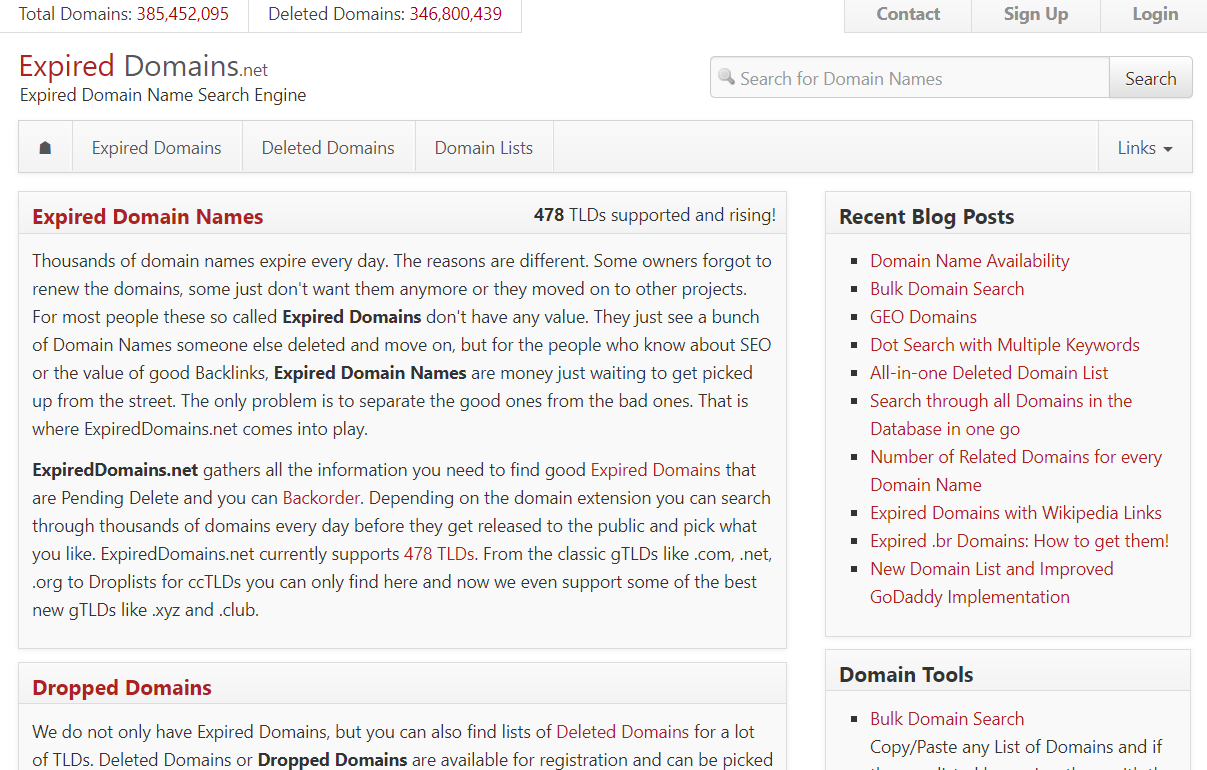Go to the Expired Domains.net site logo
The width and height of the screenshot is (1207, 770).
143,67
